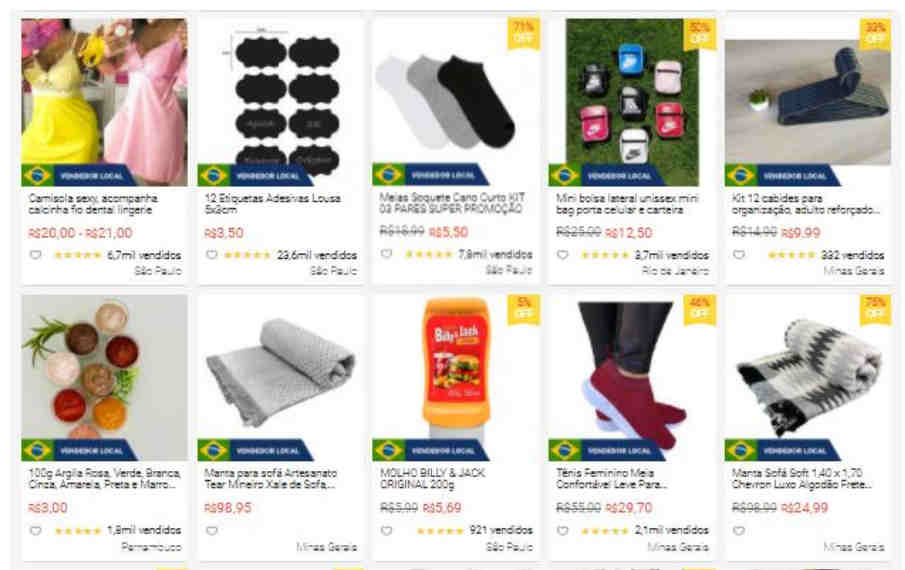The image size is (905, 570).
Task: Open Kit 12 cabides para organização link
Action: pyautogui.click(x=806, y=204)
